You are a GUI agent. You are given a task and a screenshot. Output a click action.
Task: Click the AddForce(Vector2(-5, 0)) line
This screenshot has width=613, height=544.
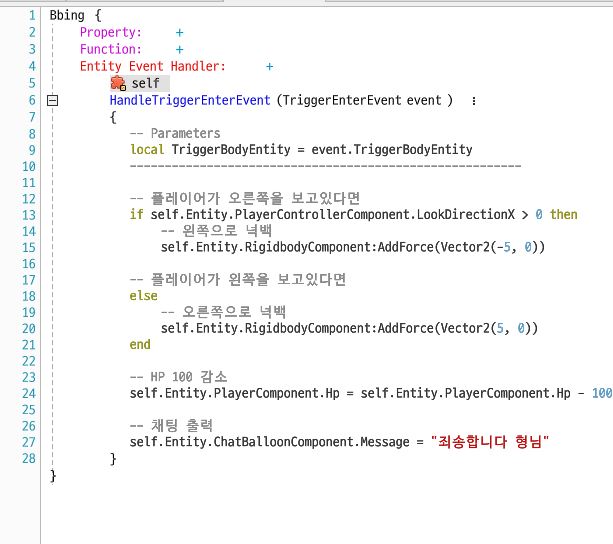click(x=353, y=247)
